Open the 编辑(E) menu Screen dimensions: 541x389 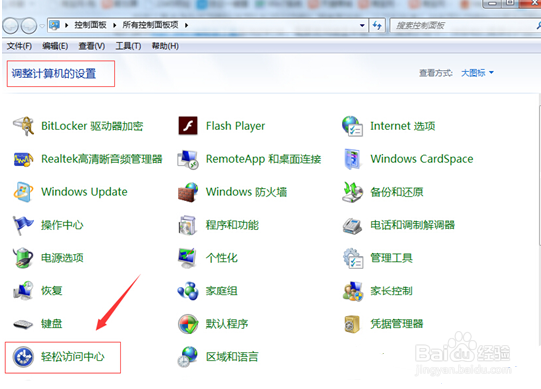pyautogui.click(x=55, y=46)
